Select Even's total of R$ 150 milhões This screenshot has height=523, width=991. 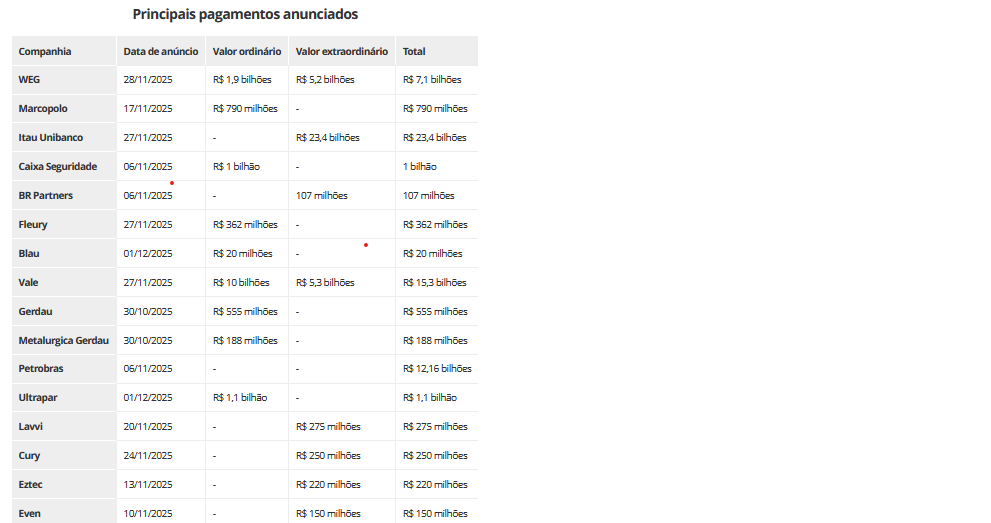pyautogui.click(x=435, y=514)
